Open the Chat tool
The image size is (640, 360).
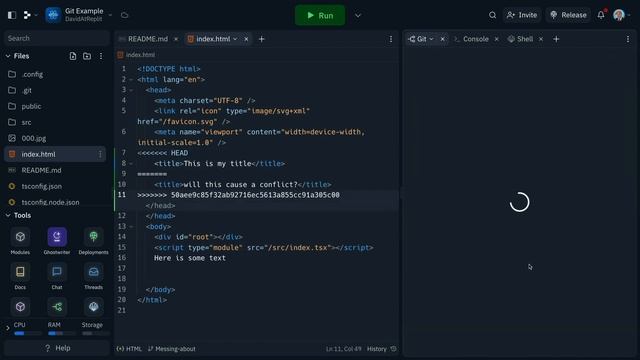pos(57,276)
